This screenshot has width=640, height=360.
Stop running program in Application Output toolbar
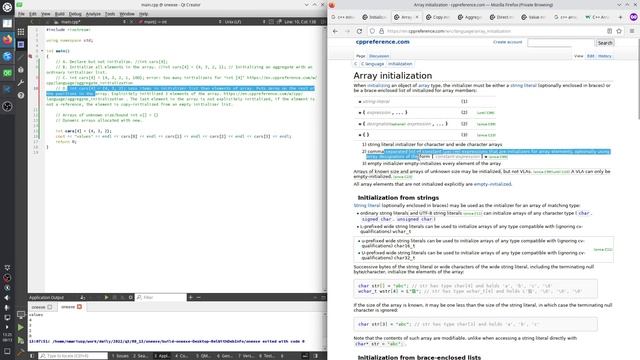pos(115,298)
